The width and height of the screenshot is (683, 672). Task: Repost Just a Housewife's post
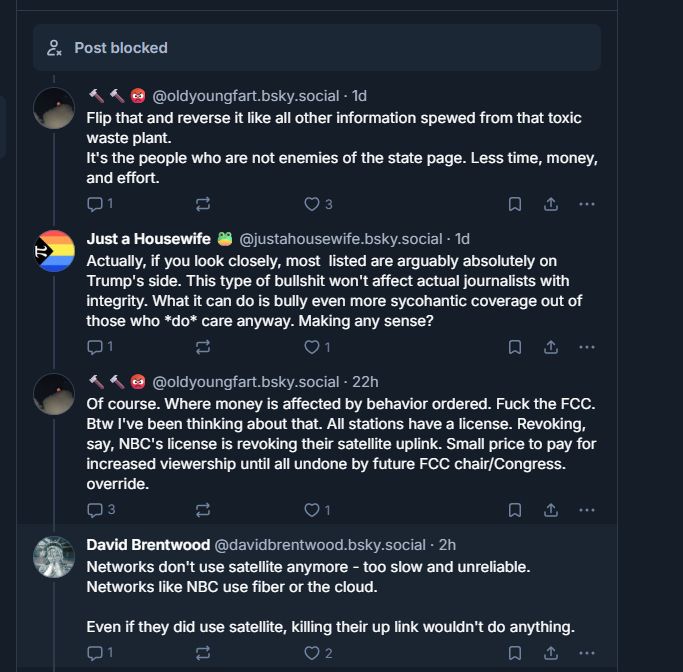click(x=203, y=347)
